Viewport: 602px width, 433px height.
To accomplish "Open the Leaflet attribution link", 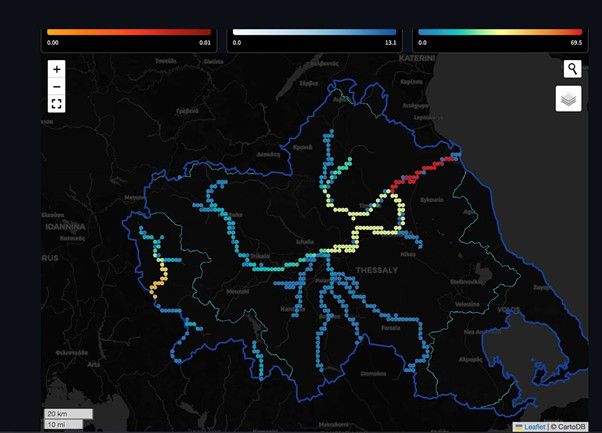I will tap(534, 427).
